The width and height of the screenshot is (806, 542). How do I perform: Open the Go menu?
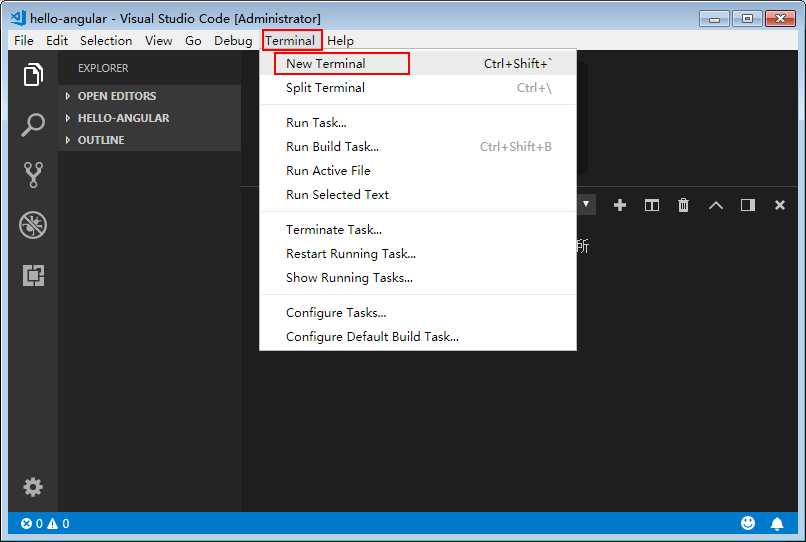pyautogui.click(x=193, y=41)
